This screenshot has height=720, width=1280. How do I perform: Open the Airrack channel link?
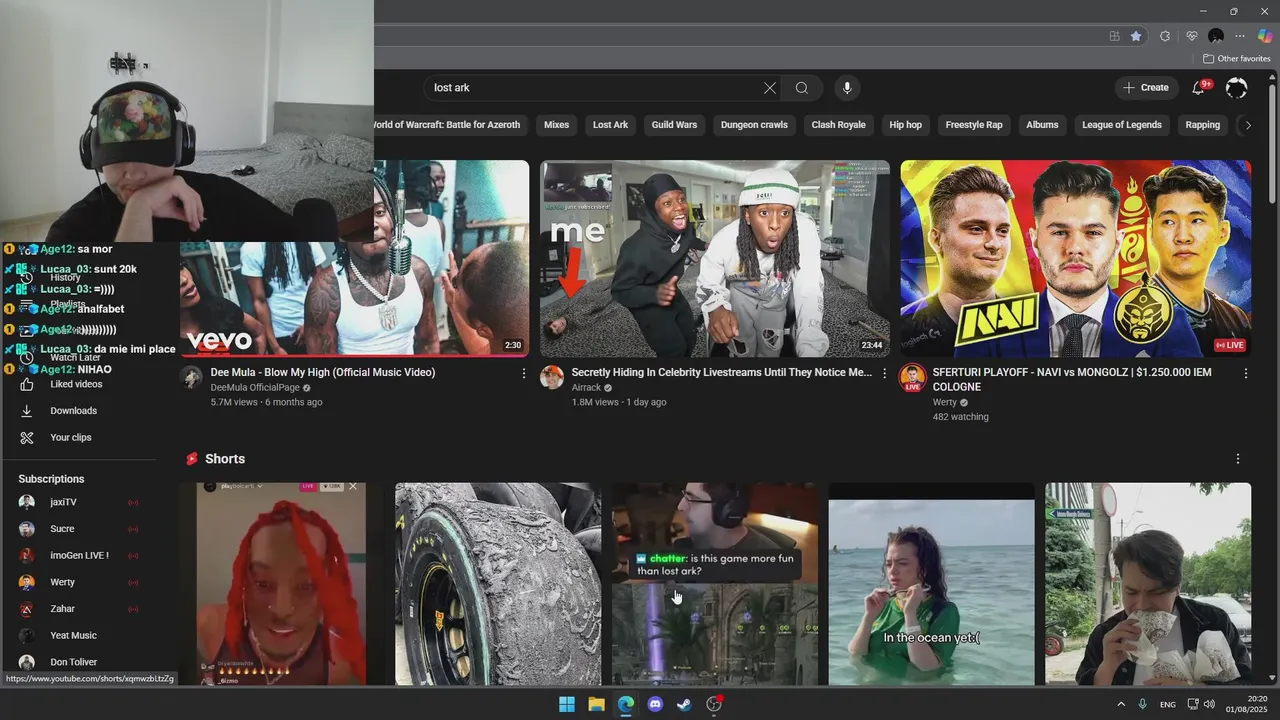point(586,388)
